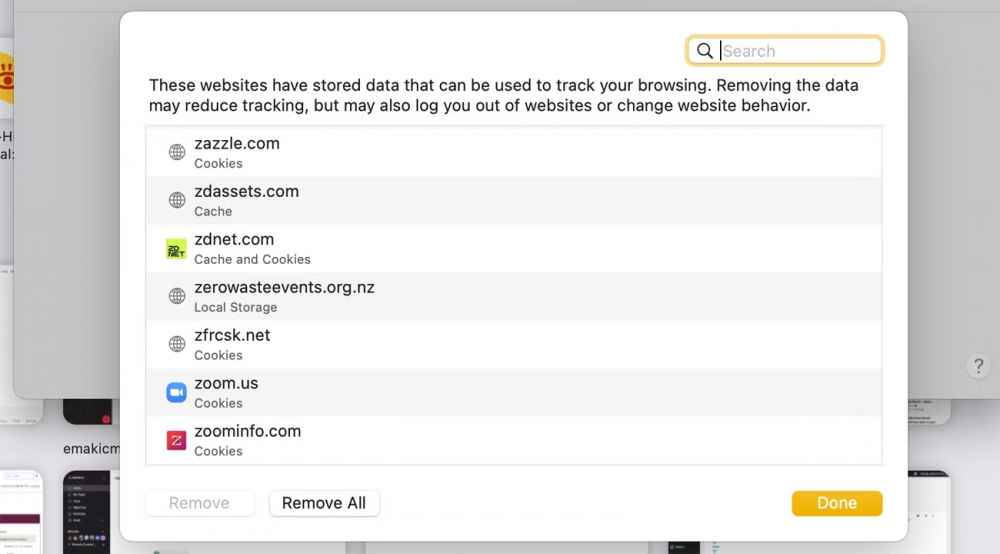Viewport: 1000px width, 554px height.
Task: Select the zazzle.com row
Action: click(500, 153)
